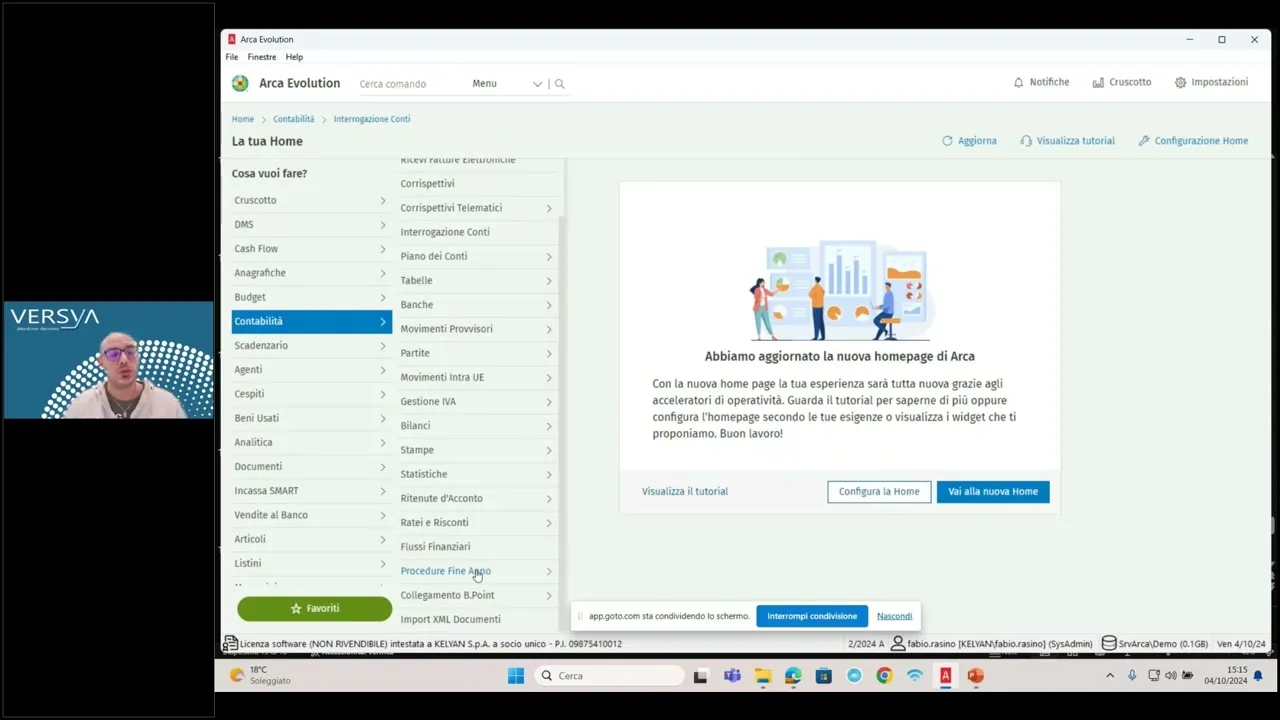Open Microsoft Teams in taskbar

[x=732, y=676]
